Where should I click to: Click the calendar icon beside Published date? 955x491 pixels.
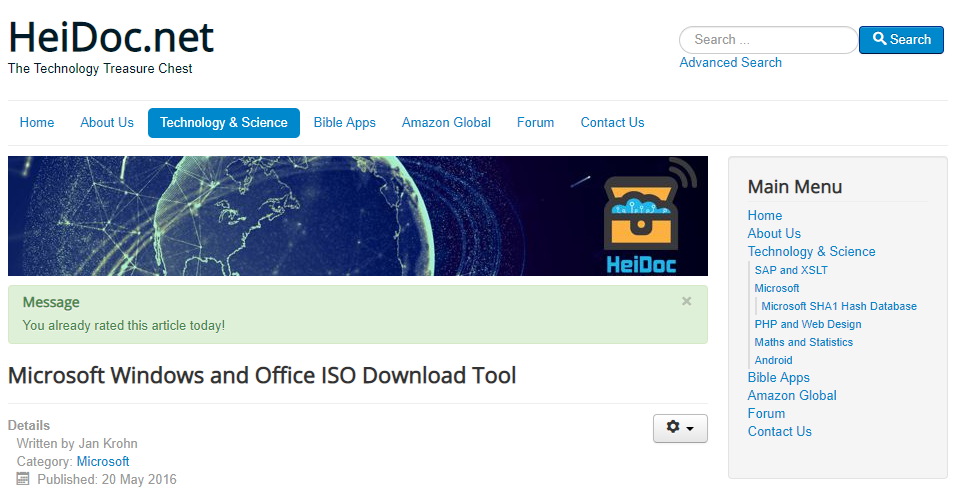(x=23, y=479)
